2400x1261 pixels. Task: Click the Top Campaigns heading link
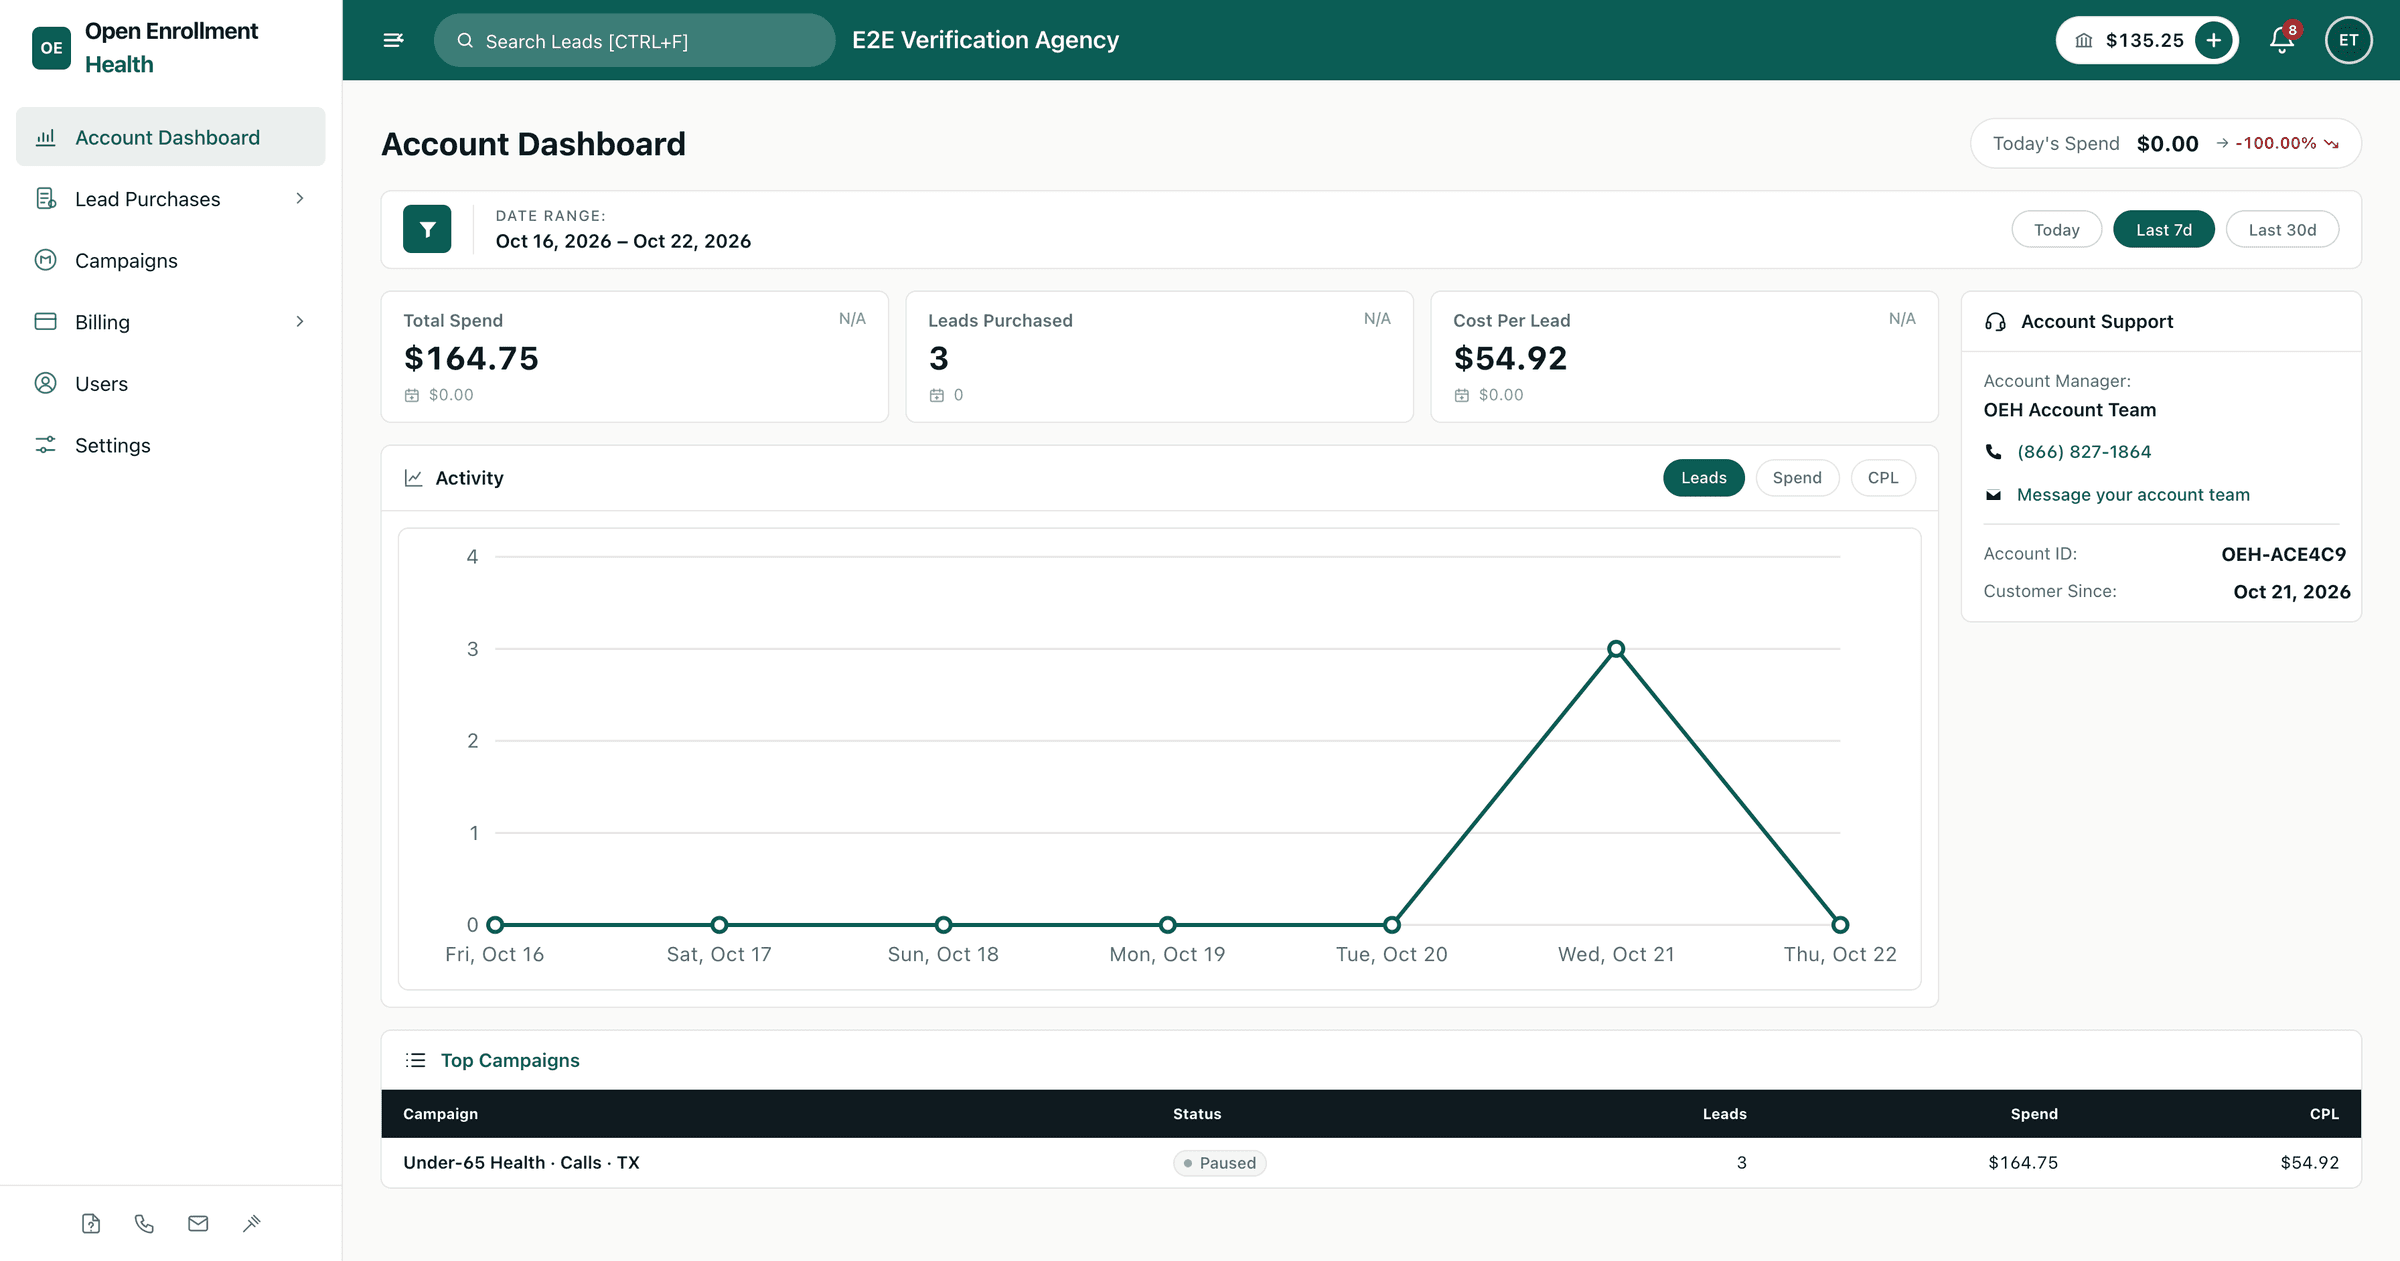point(510,1060)
